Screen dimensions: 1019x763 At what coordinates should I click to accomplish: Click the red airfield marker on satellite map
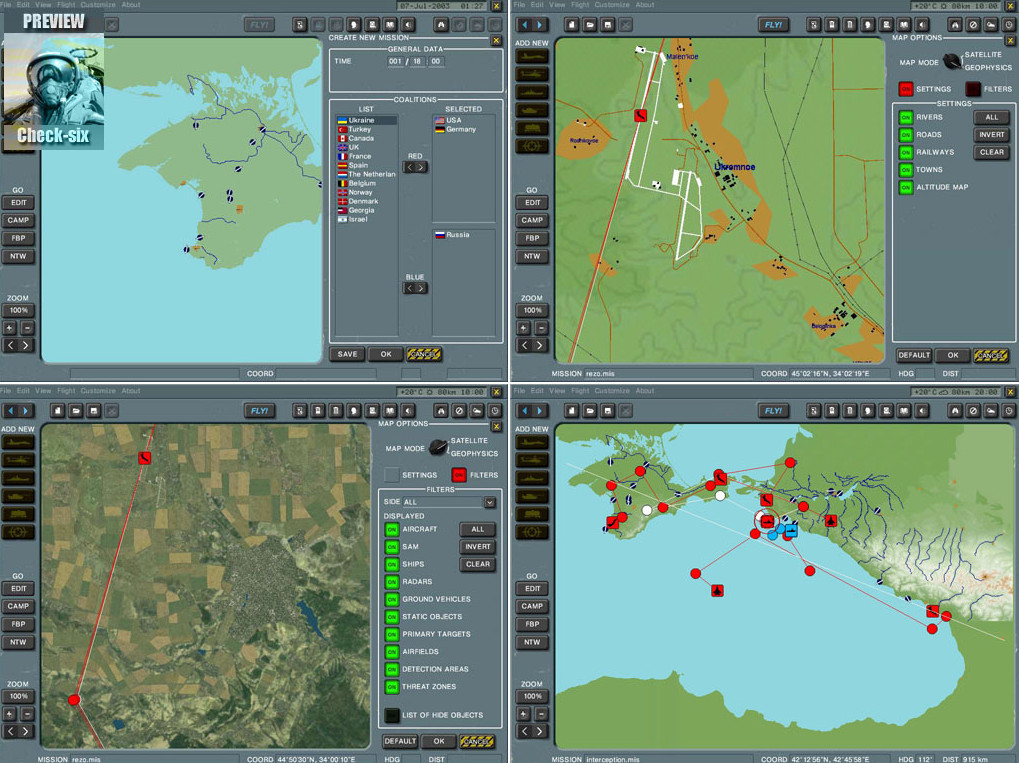[x=145, y=457]
